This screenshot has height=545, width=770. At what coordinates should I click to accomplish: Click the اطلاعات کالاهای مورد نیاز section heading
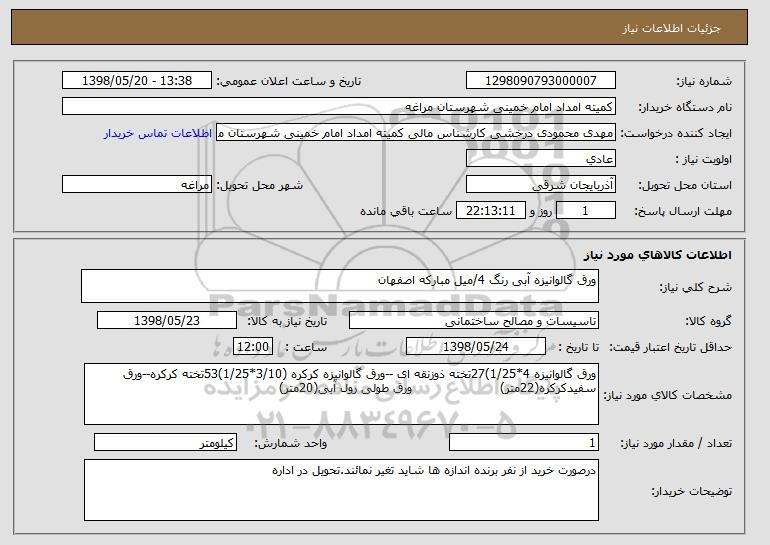point(658,255)
